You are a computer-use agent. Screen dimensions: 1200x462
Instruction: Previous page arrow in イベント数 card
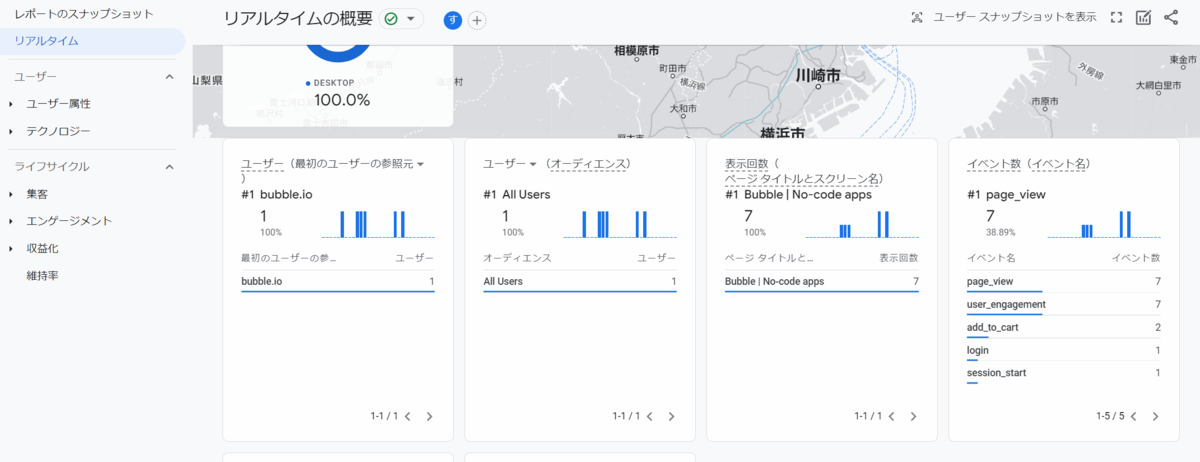point(1133,416)
